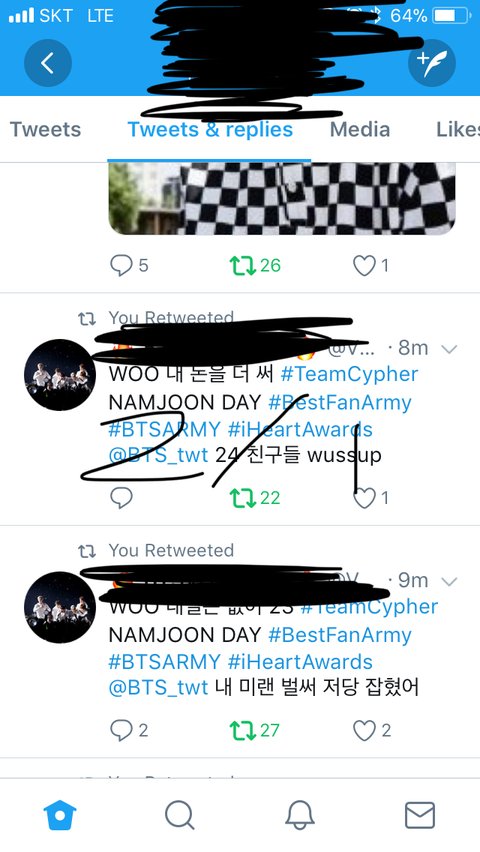Reply to the 9m-old tweet
This screenshot has height=852, width=480.
(x=121, y=730)
